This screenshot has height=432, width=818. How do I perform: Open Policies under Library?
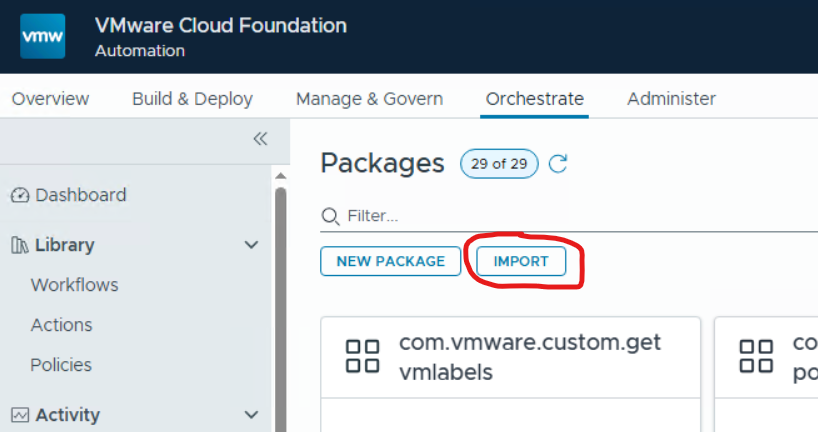point(61,365)
